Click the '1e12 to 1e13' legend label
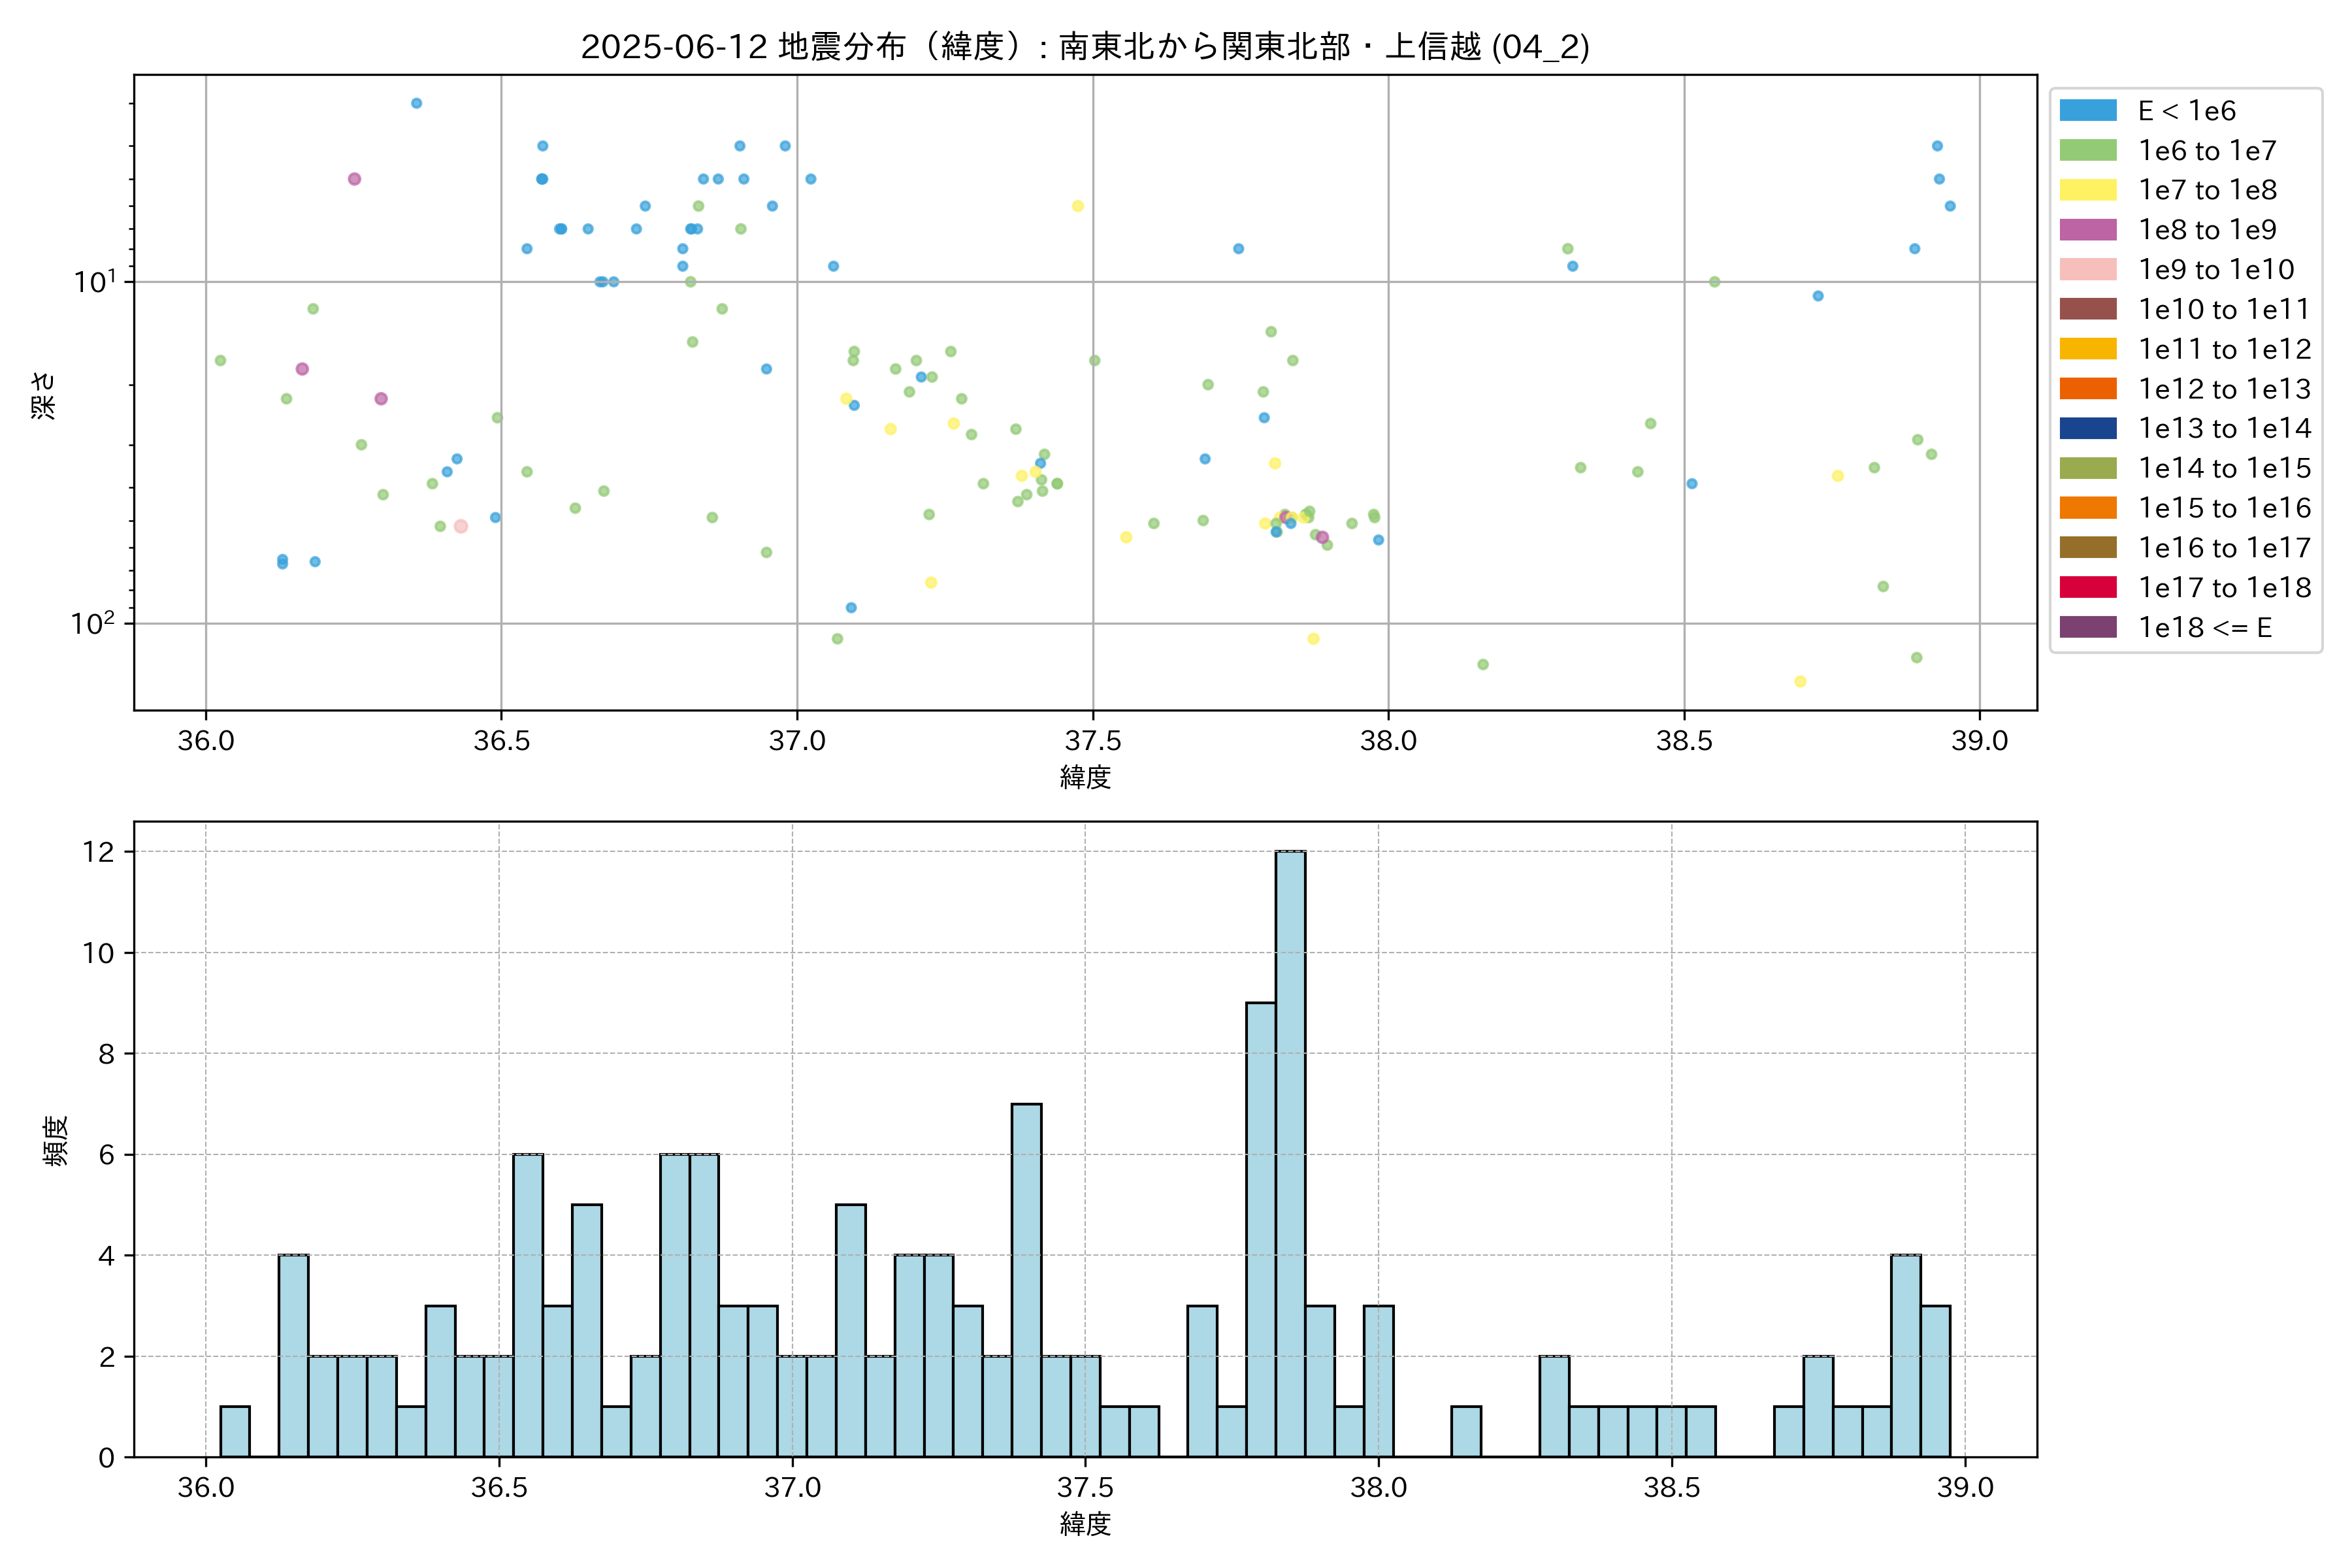The image size is (2352, 1568). click(2224, 389)
